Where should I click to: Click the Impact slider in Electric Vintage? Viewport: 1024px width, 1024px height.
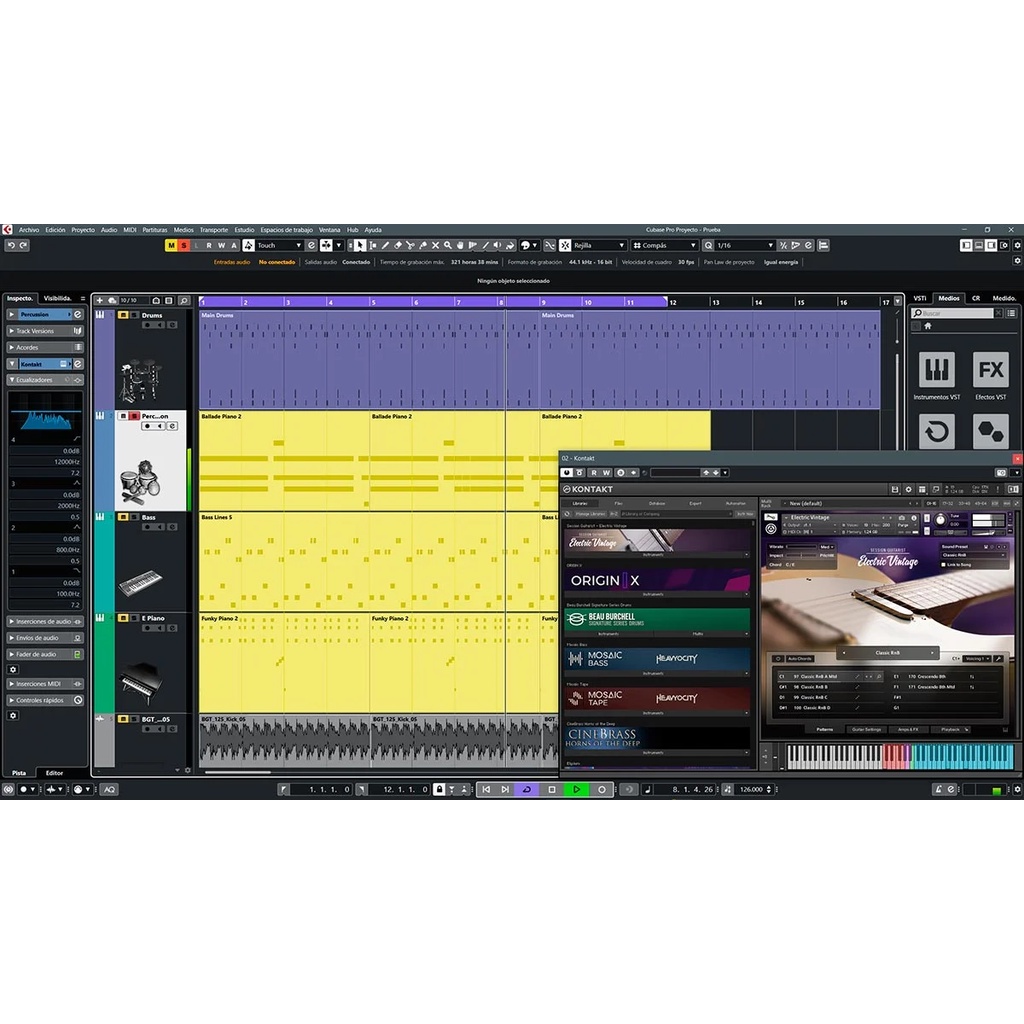click(x=801, y=555)
